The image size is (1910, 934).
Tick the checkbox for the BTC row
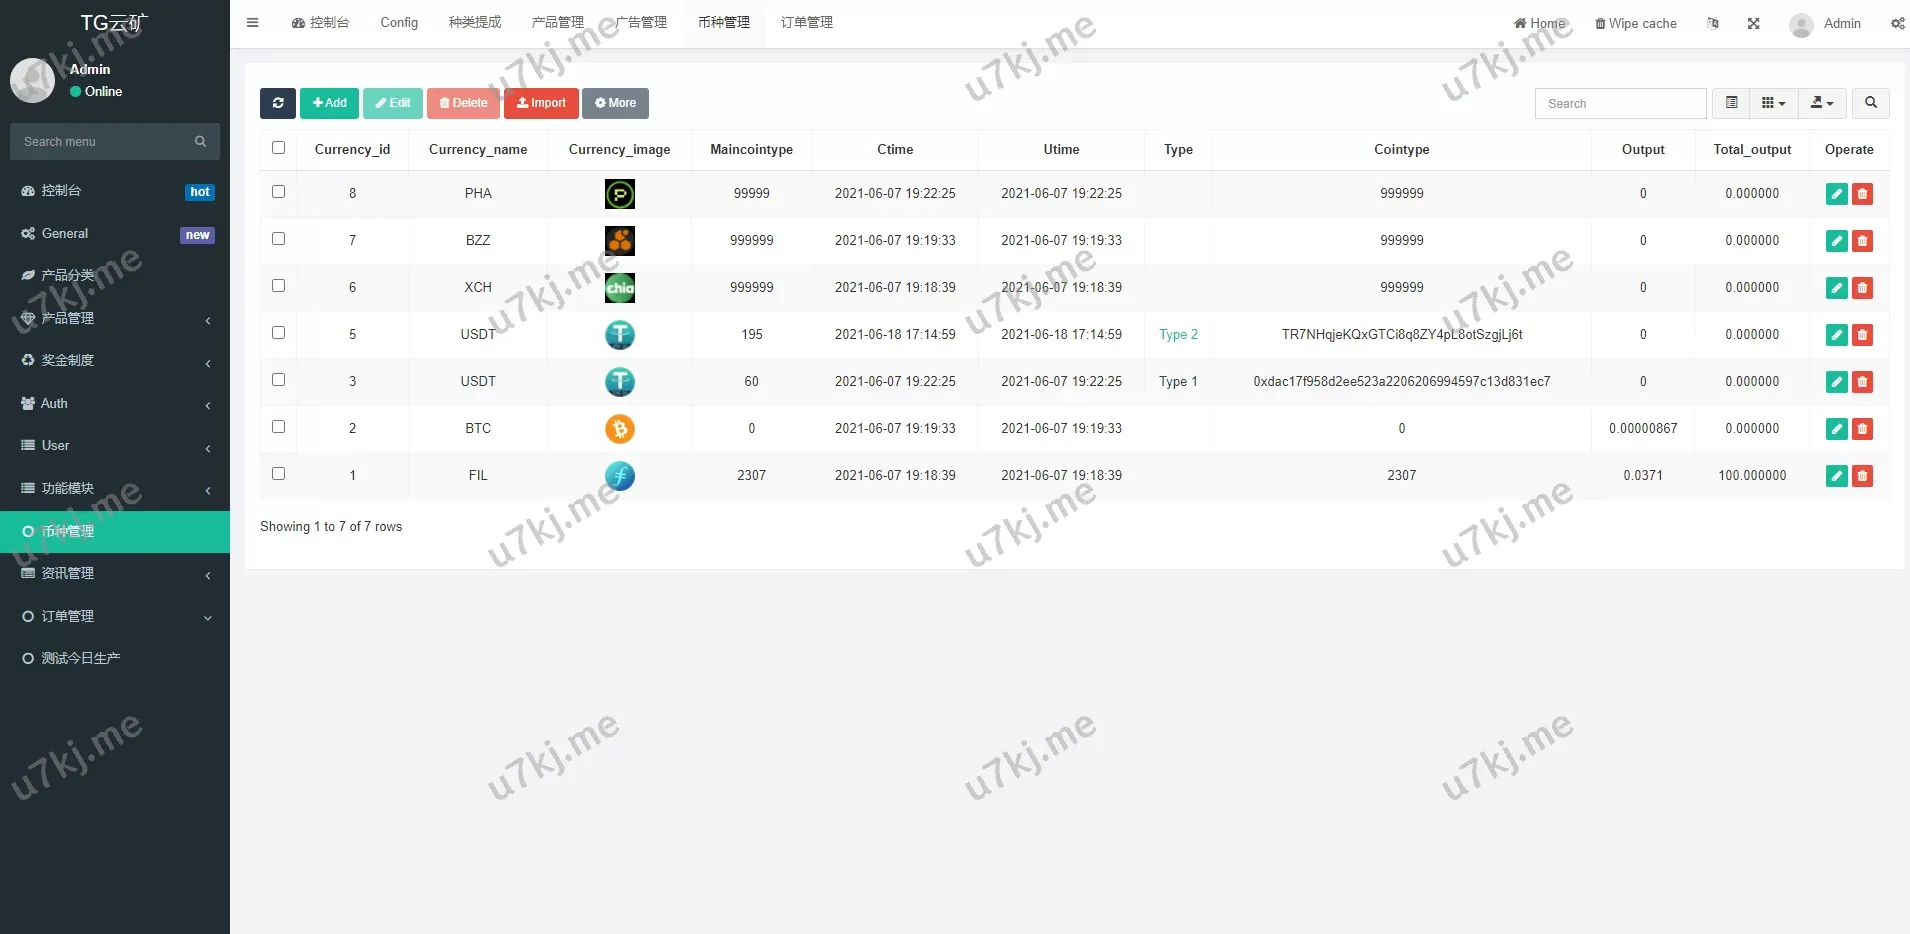279,427
